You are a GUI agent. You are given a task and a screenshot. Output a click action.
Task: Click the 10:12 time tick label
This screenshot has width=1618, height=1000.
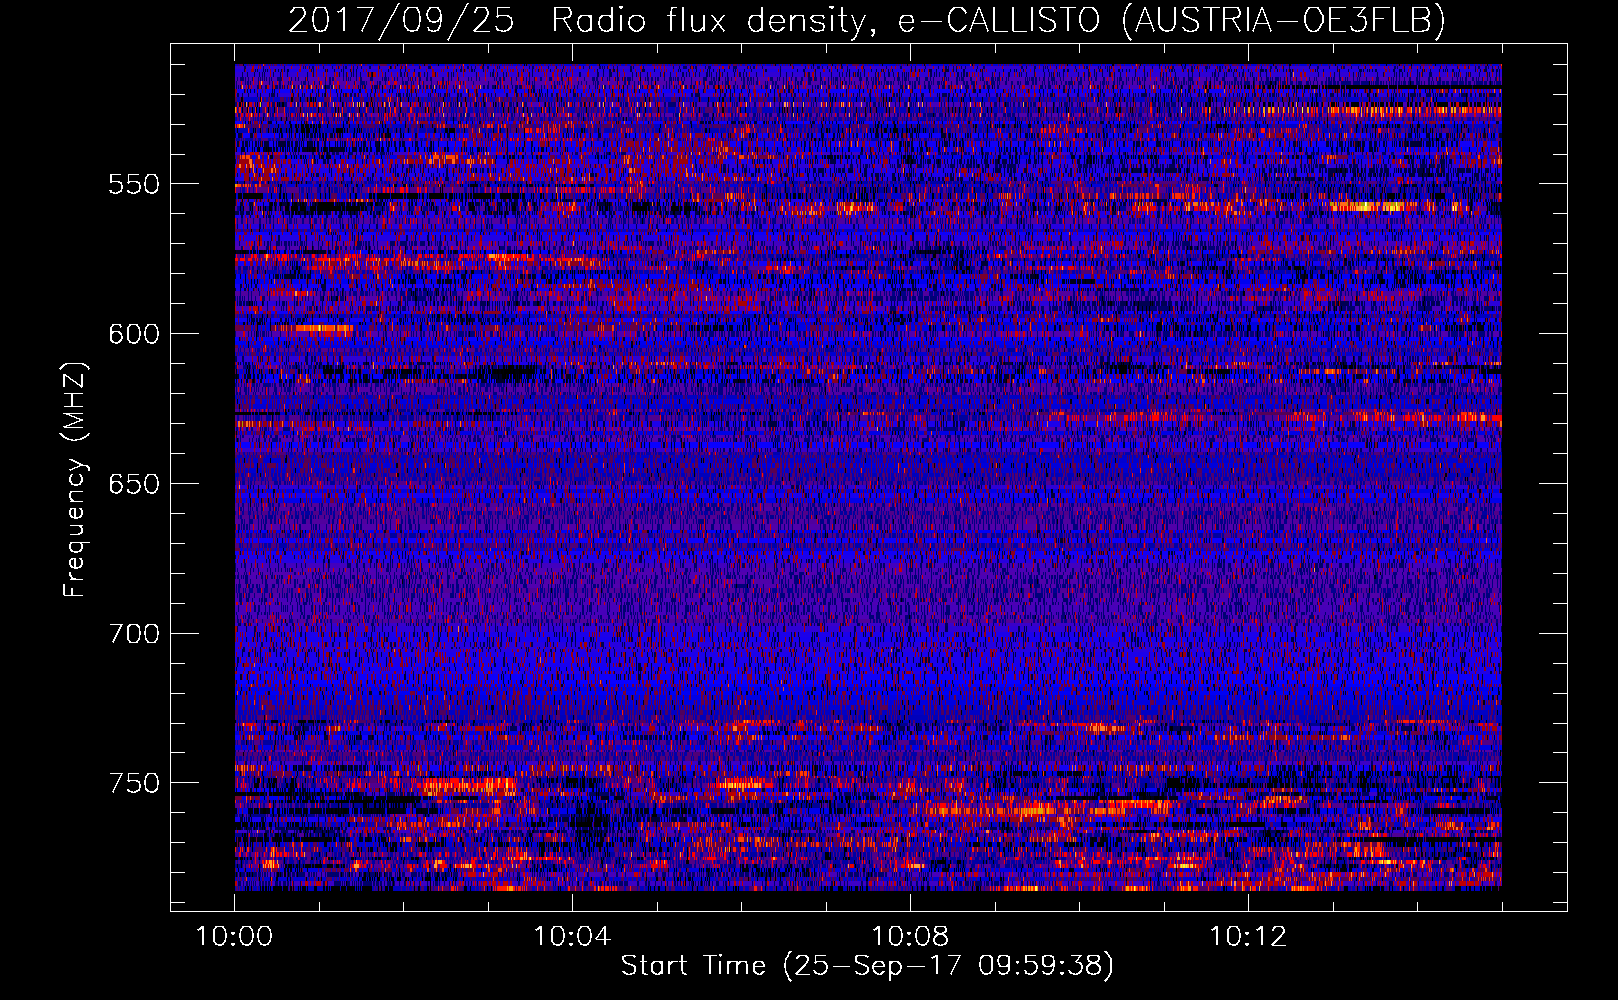(x=1248, y=937)
